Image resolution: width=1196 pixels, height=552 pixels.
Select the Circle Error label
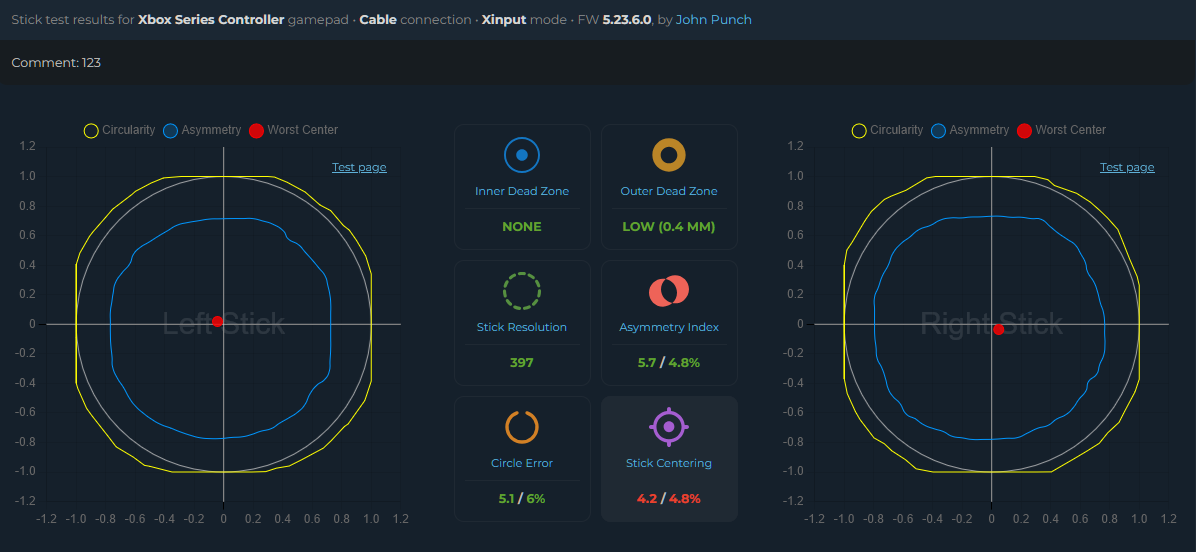point(522,463)
